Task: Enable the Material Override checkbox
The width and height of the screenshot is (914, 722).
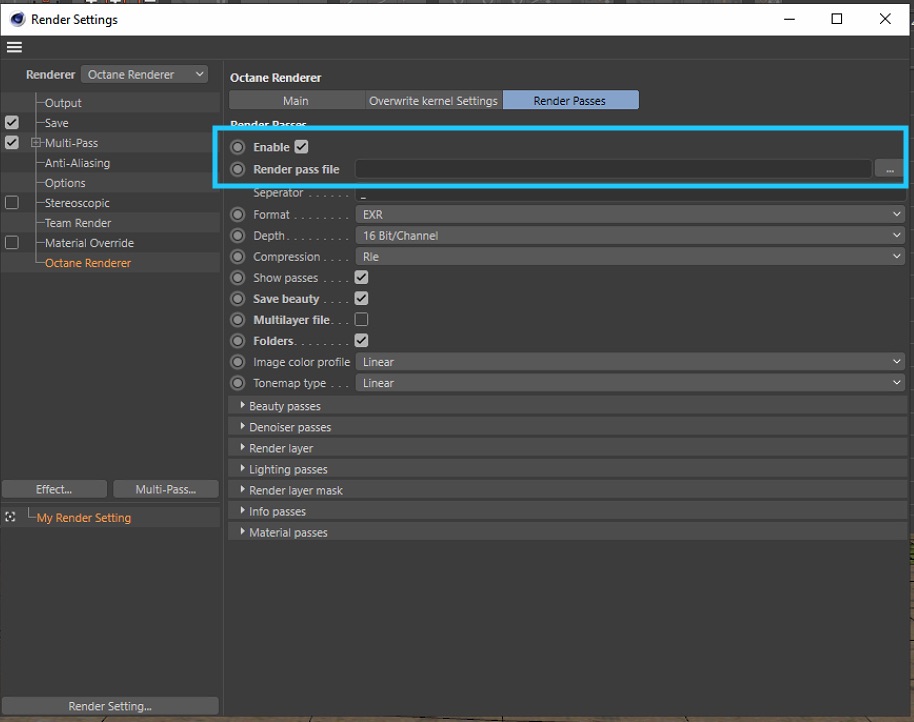Action: (12, 242)
